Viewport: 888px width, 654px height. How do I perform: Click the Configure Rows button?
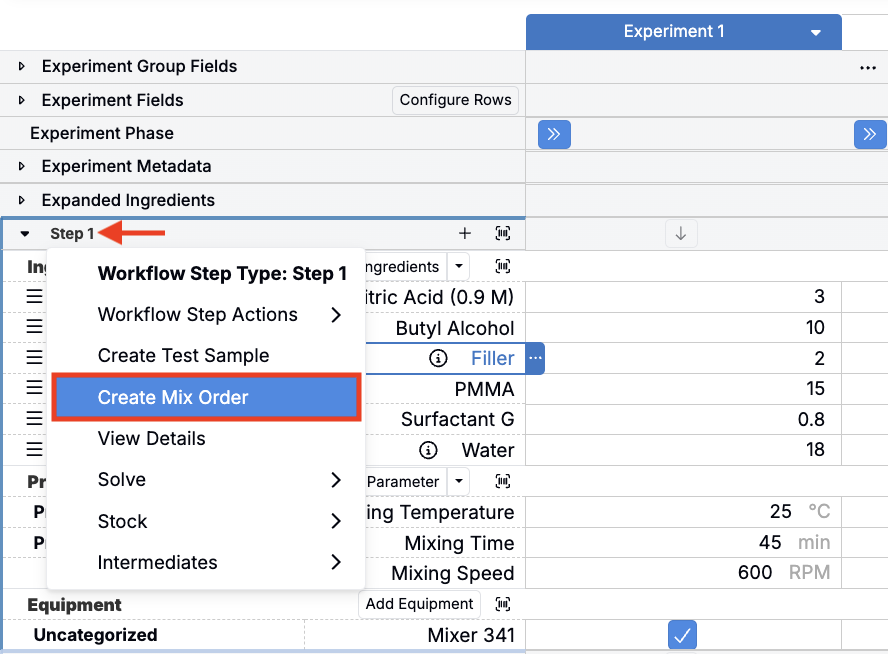click(x=455, y=100)
